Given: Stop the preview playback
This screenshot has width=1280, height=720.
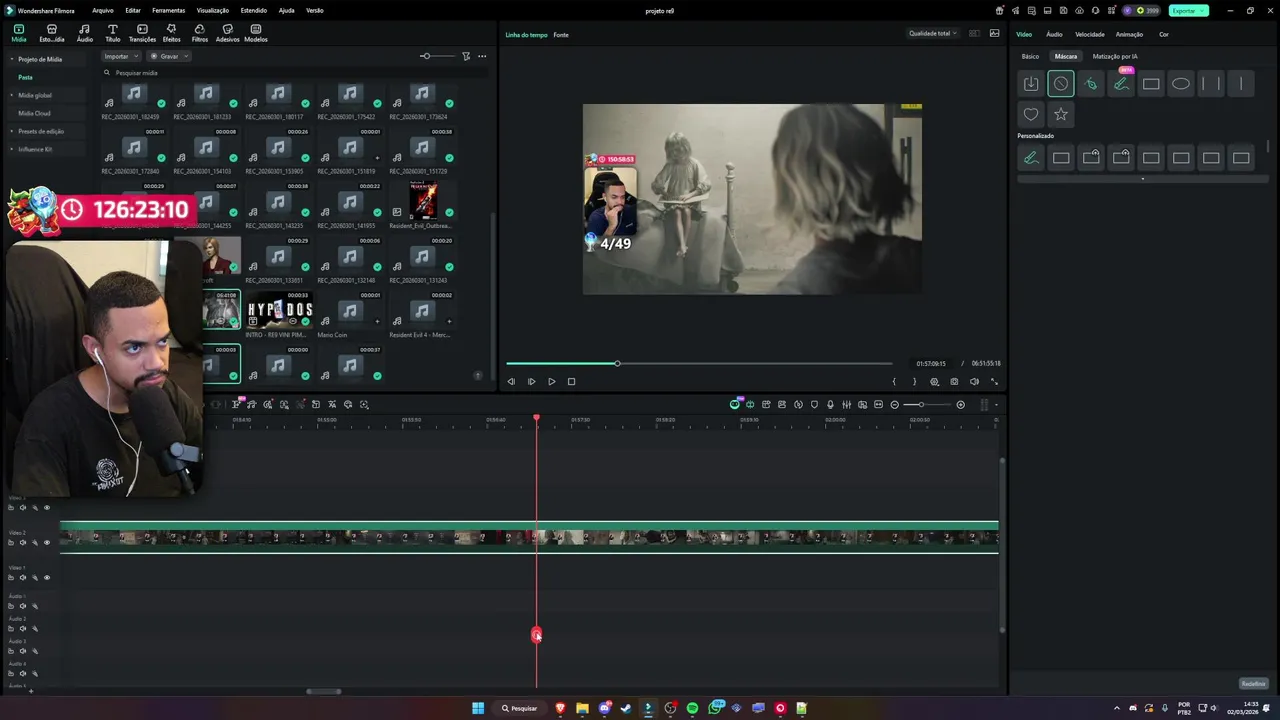Looking at the screenshot, I should point(571,382).
